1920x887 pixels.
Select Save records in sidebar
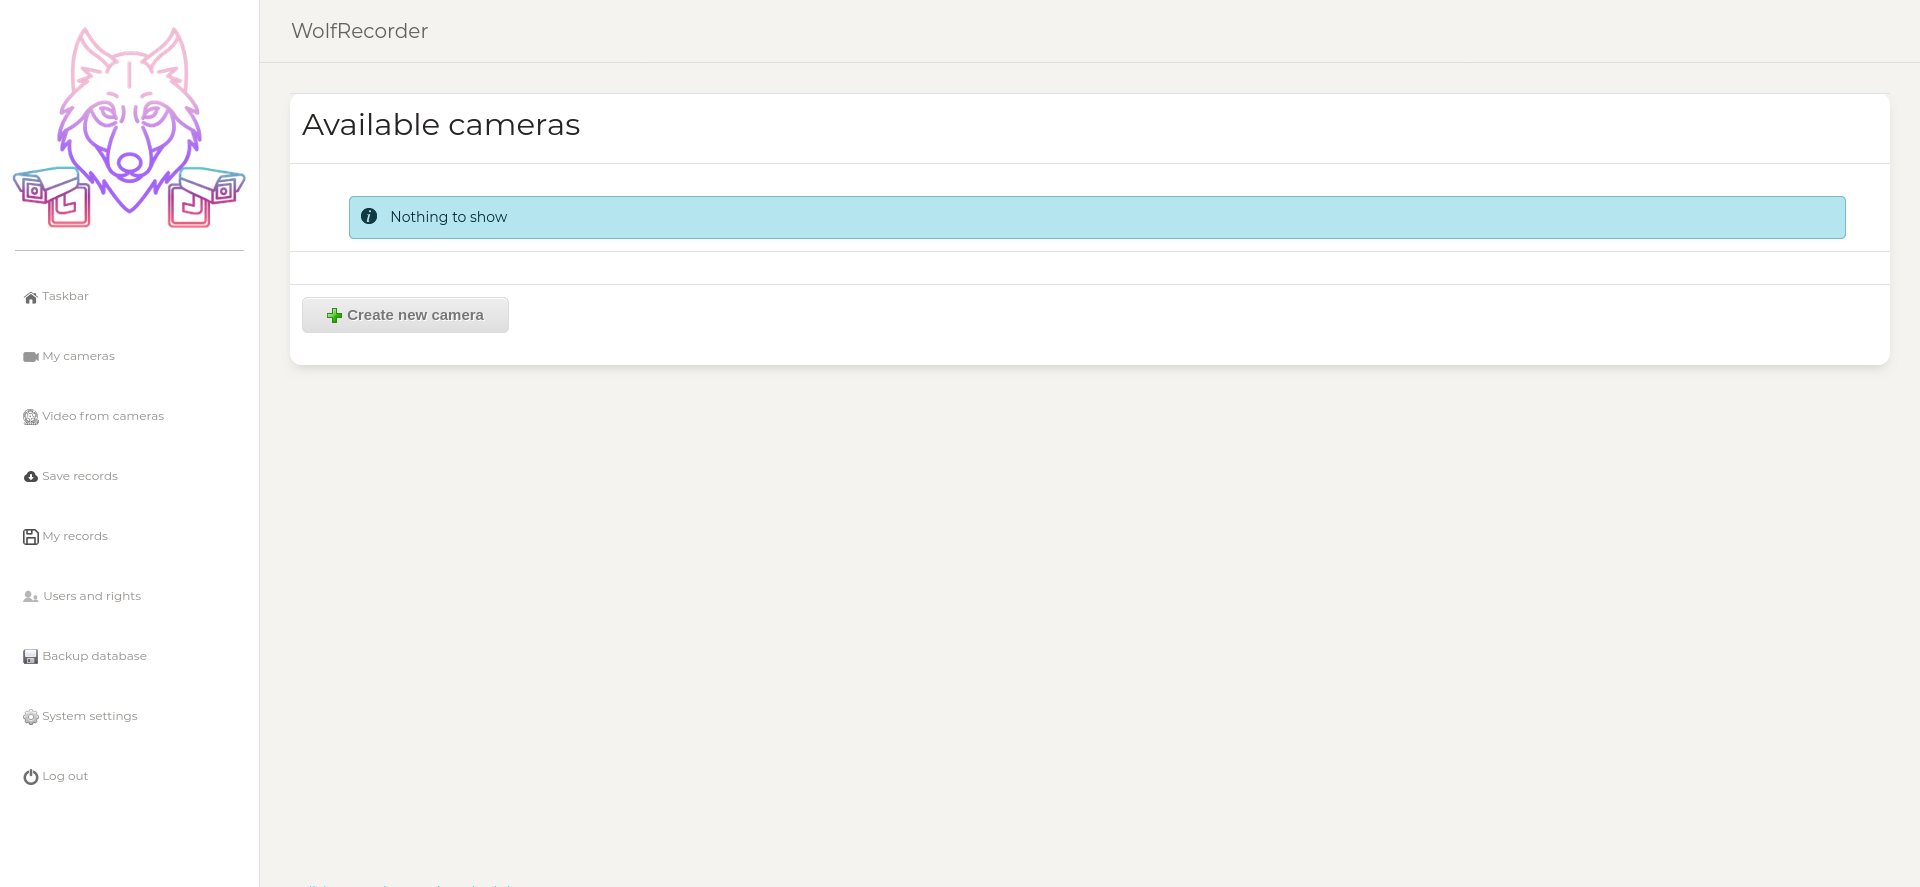point(80,477)
